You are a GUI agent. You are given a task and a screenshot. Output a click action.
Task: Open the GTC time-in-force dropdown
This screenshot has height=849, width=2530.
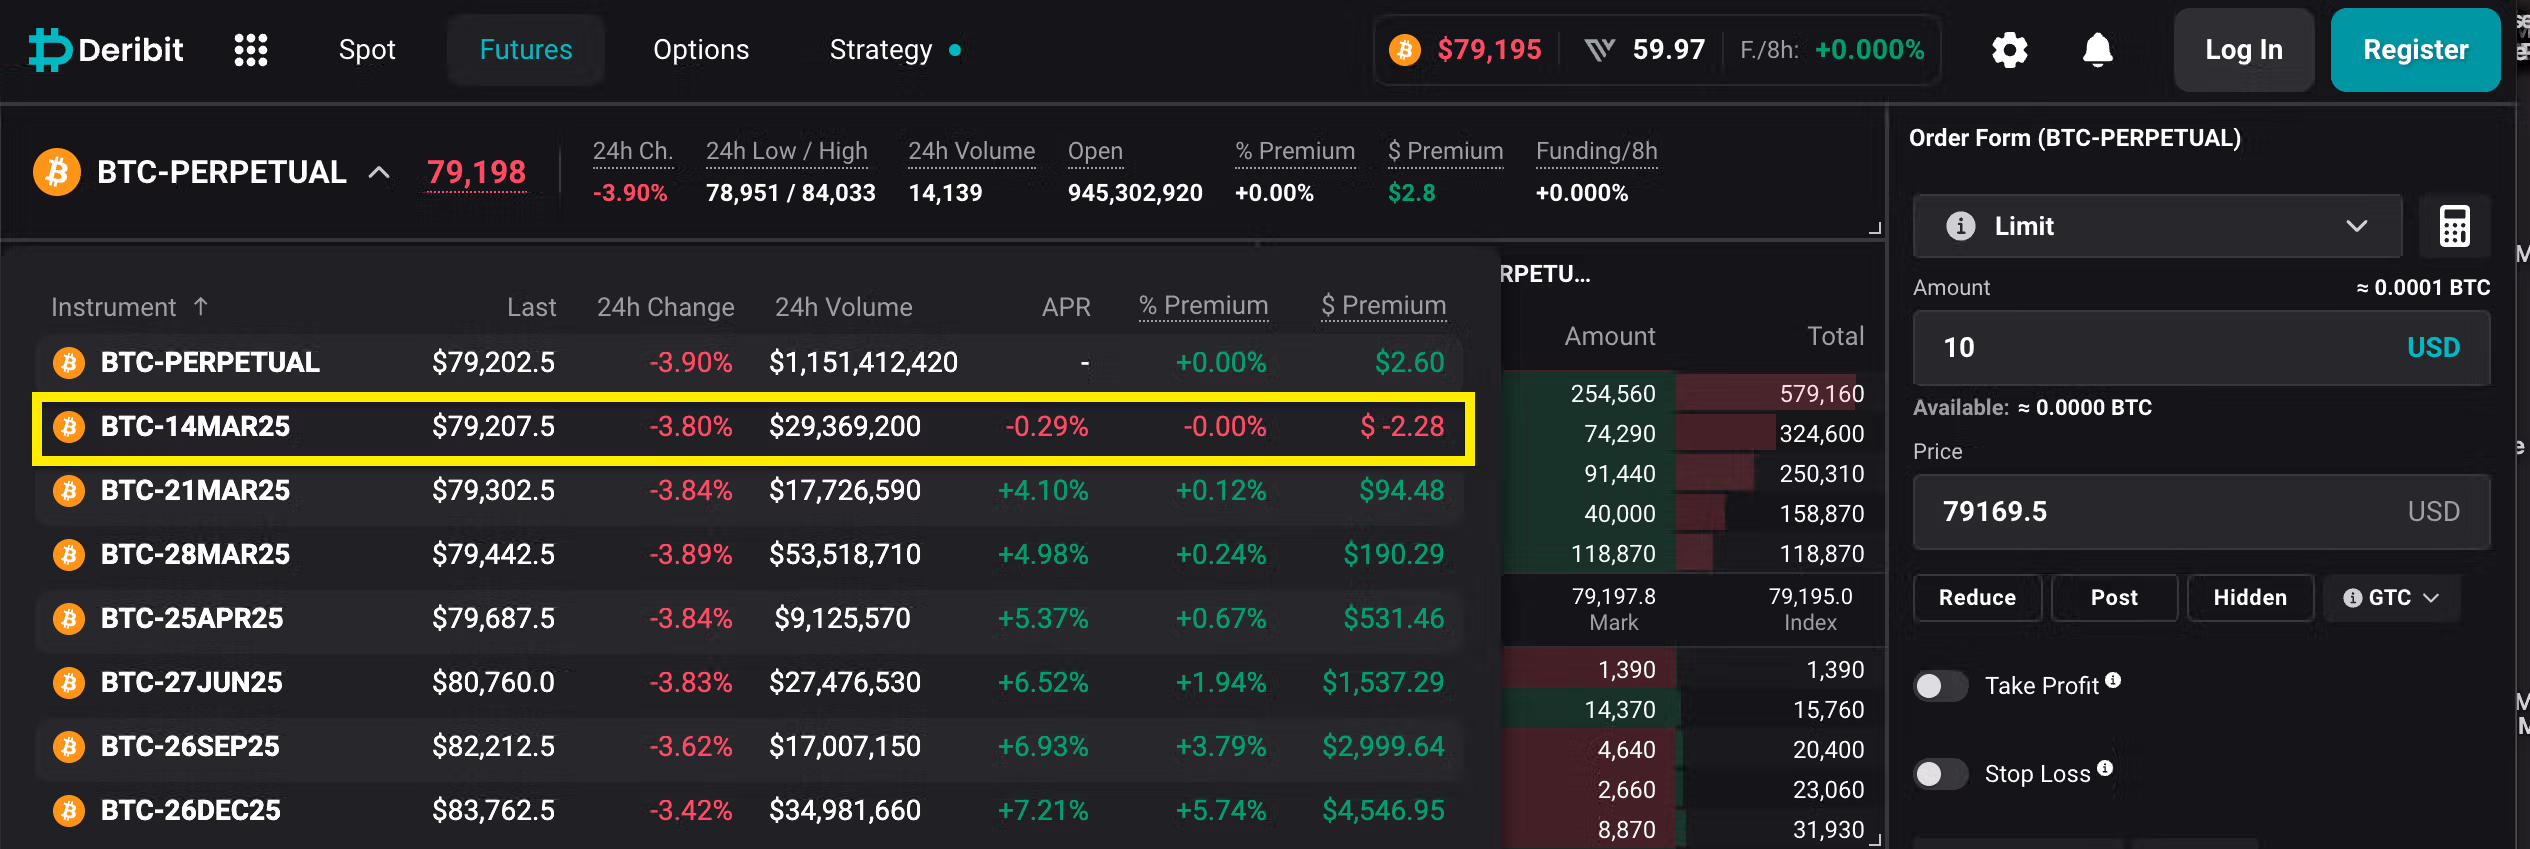2392,598
